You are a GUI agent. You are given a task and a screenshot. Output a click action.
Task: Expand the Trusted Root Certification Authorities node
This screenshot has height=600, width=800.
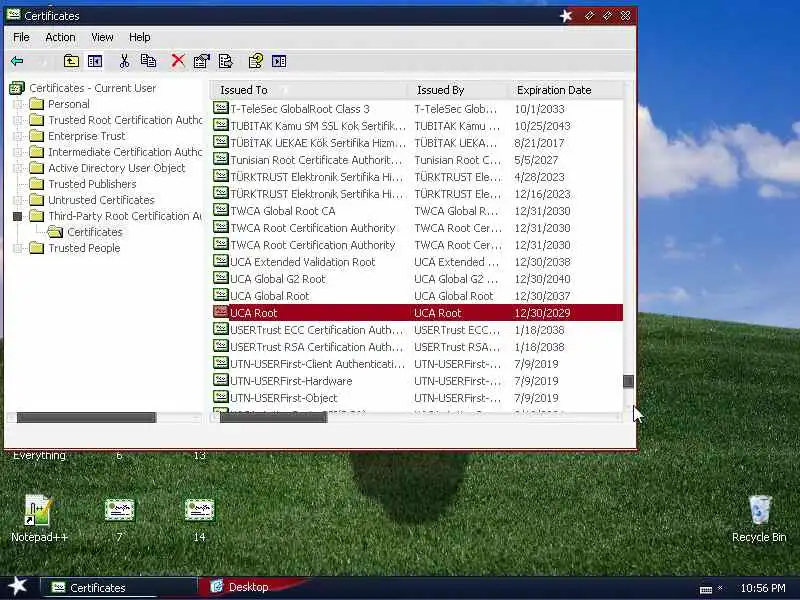tap(18, 120)
